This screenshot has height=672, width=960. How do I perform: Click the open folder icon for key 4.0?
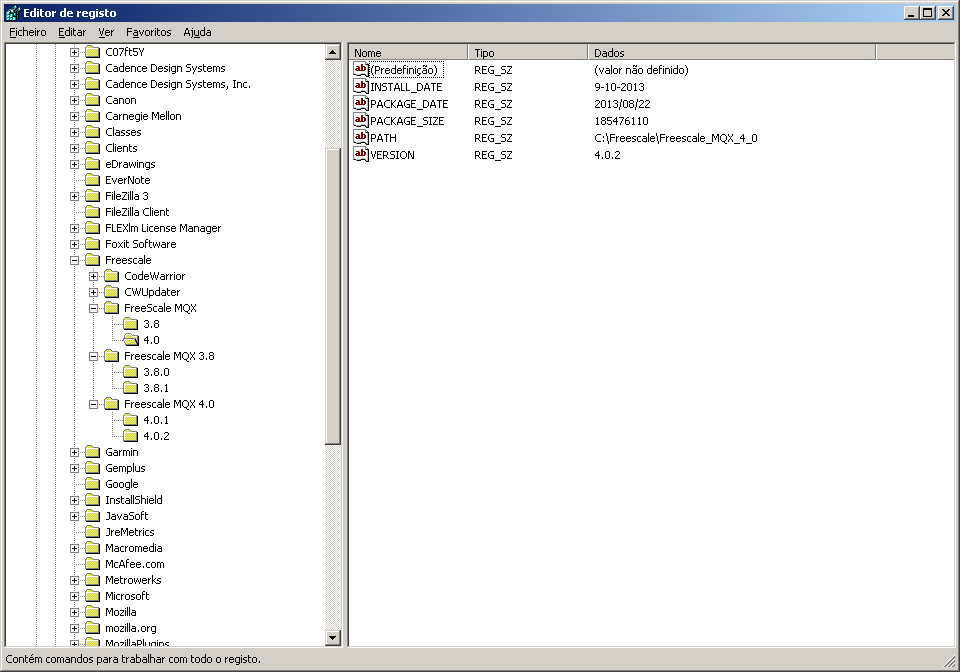pyautogui.click(x=131, y=340)
